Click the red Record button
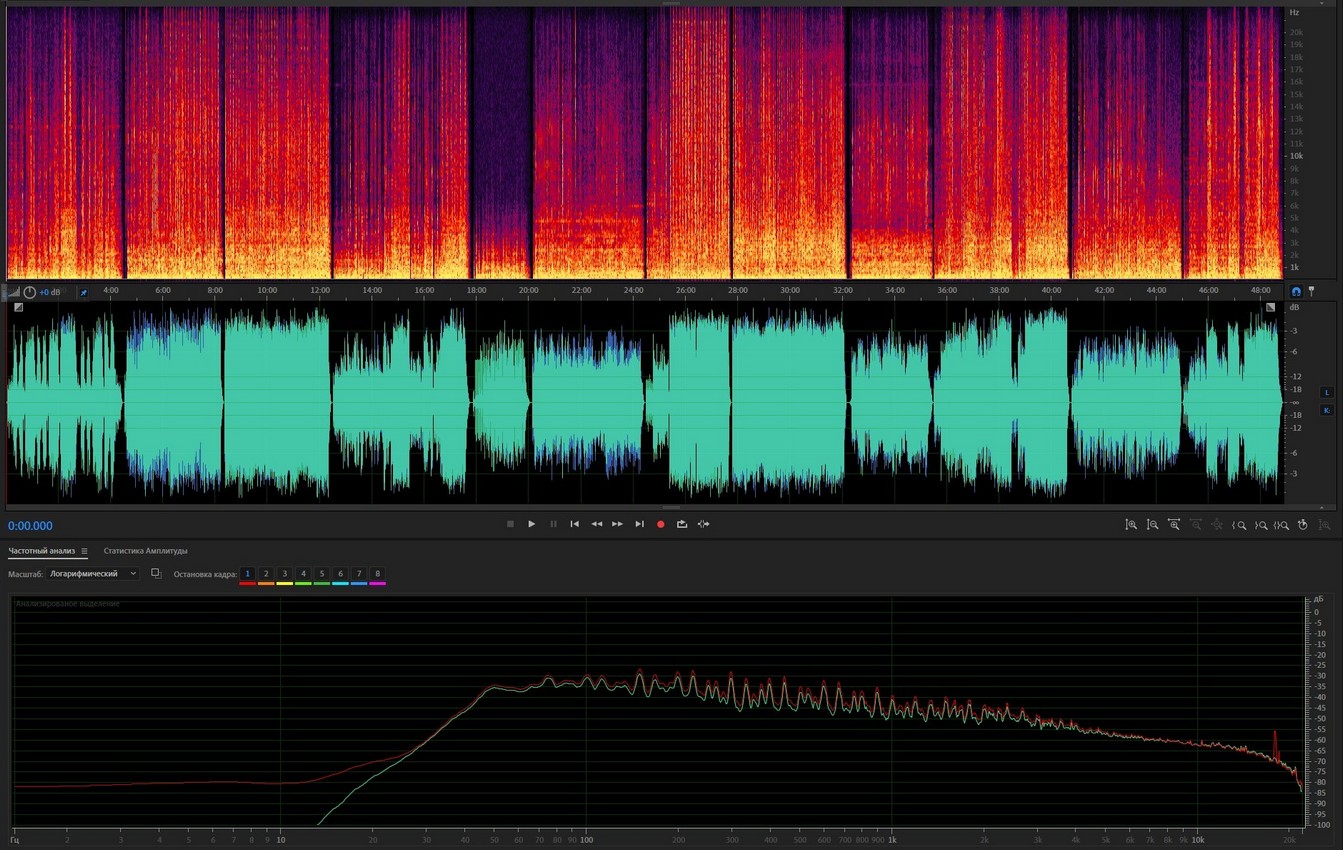Viewport: 1343px width, 850px height. tap(660, 524)
